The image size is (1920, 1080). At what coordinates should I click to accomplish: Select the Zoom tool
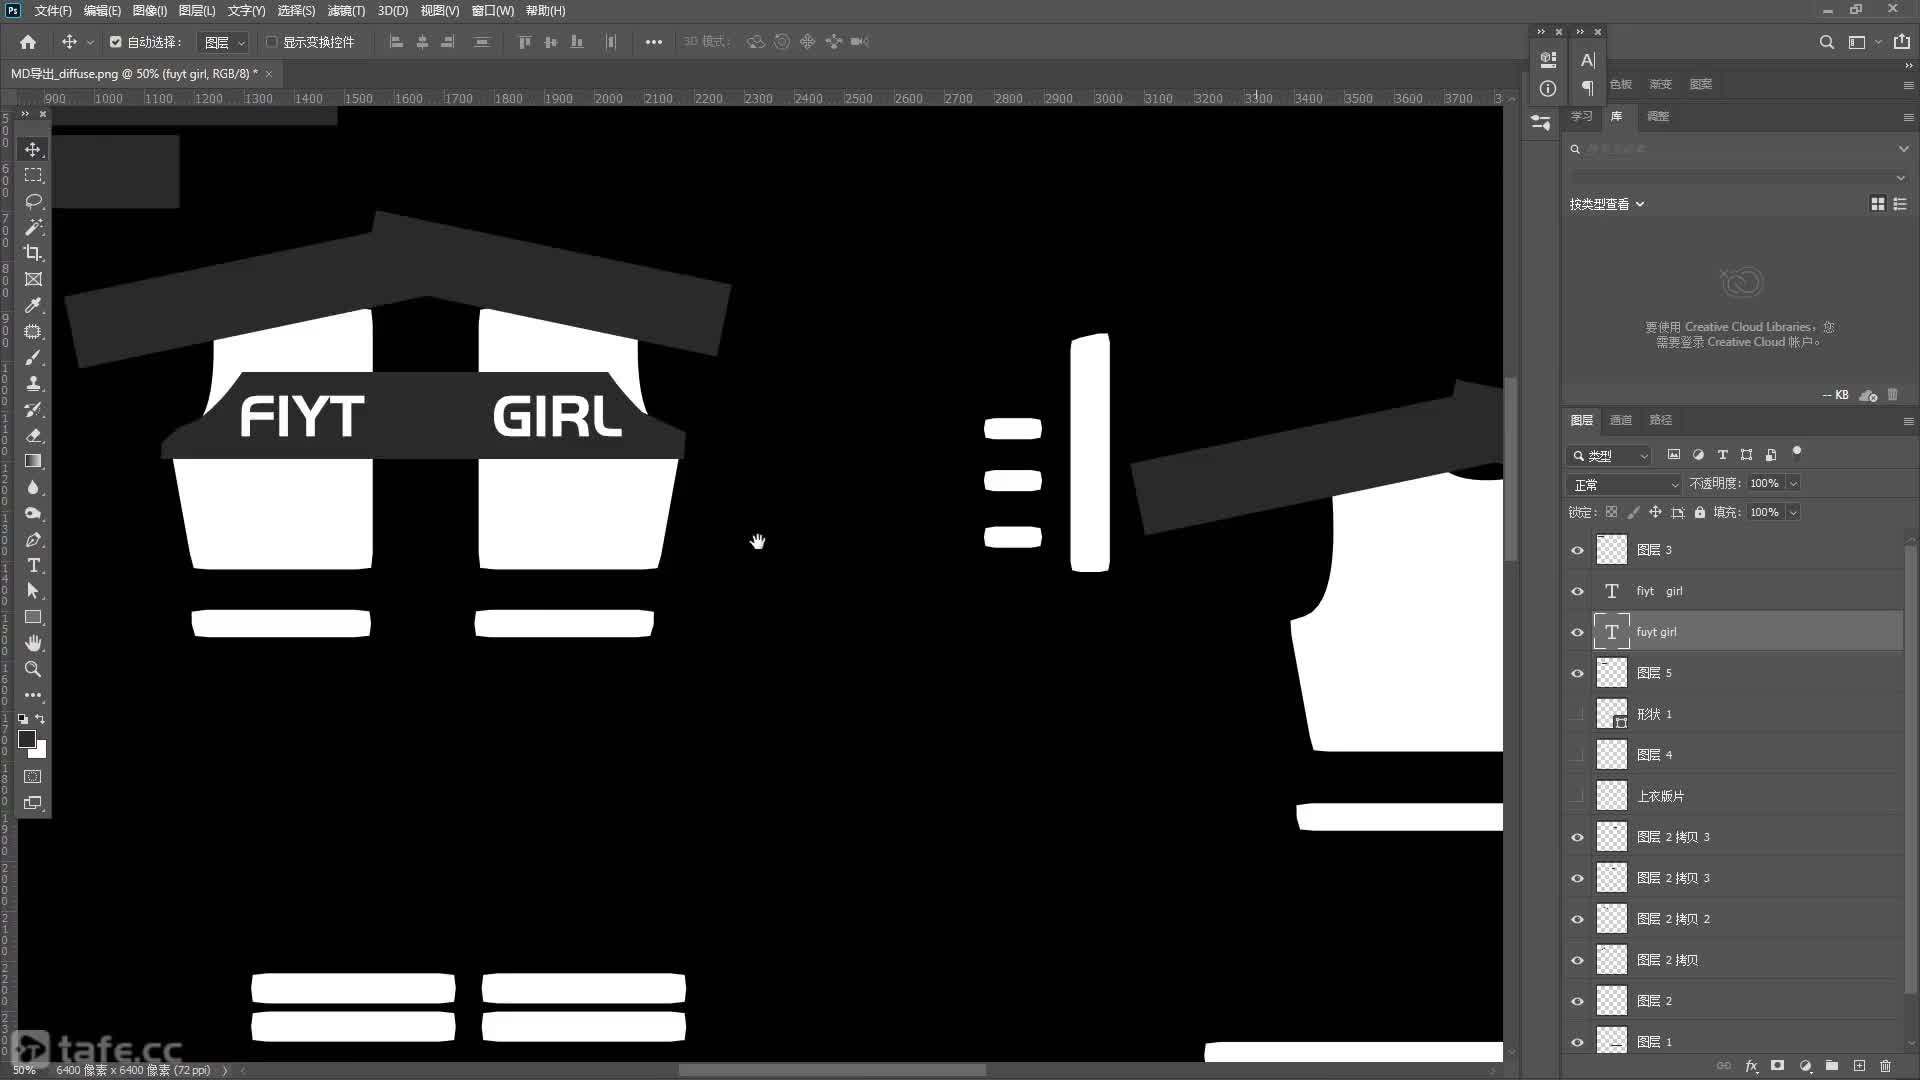click(x=33, y=669)
